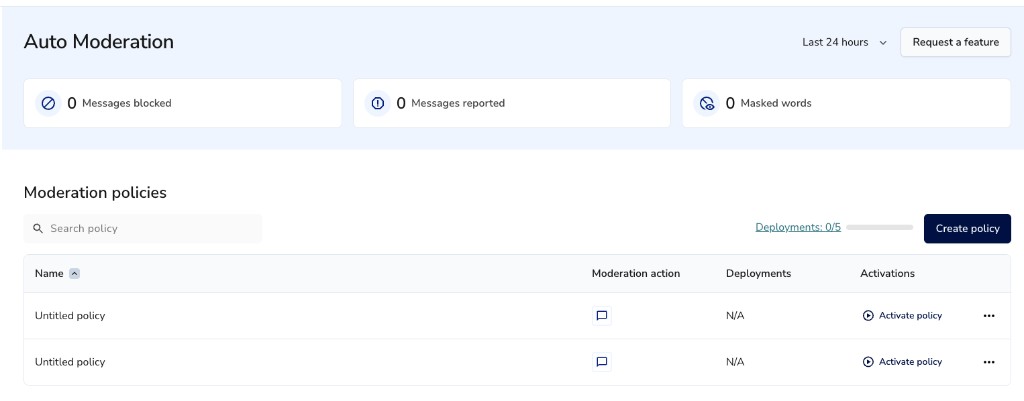Click the Auto Moderation page title

point(99,42)
